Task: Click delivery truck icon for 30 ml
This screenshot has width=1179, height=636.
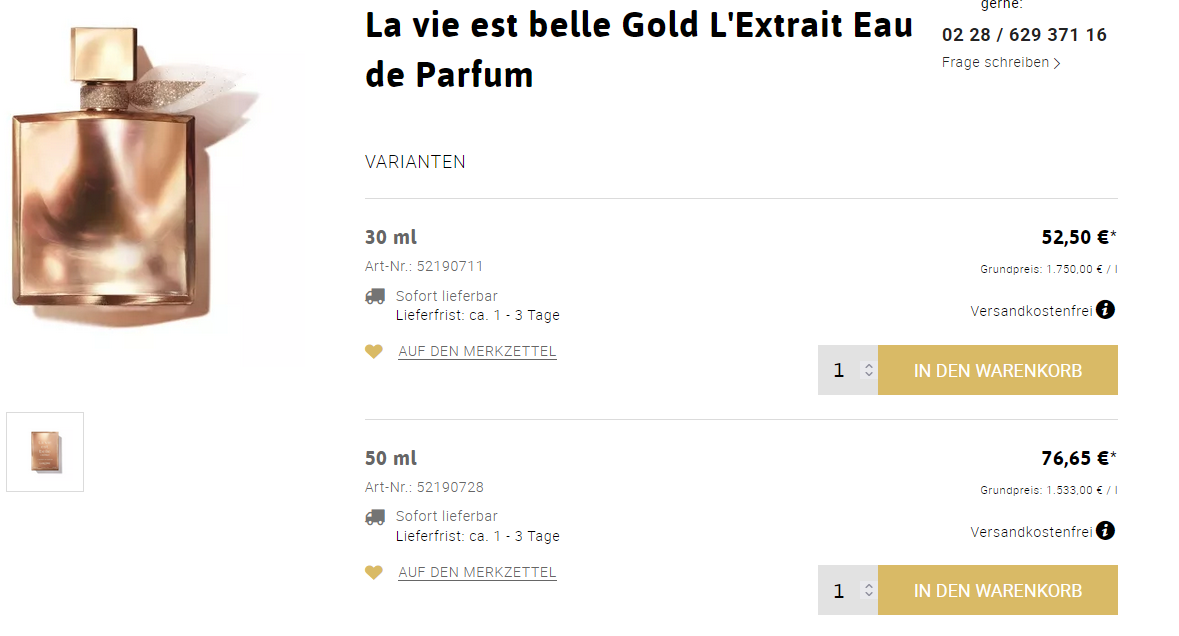Action: pos(375,296)
